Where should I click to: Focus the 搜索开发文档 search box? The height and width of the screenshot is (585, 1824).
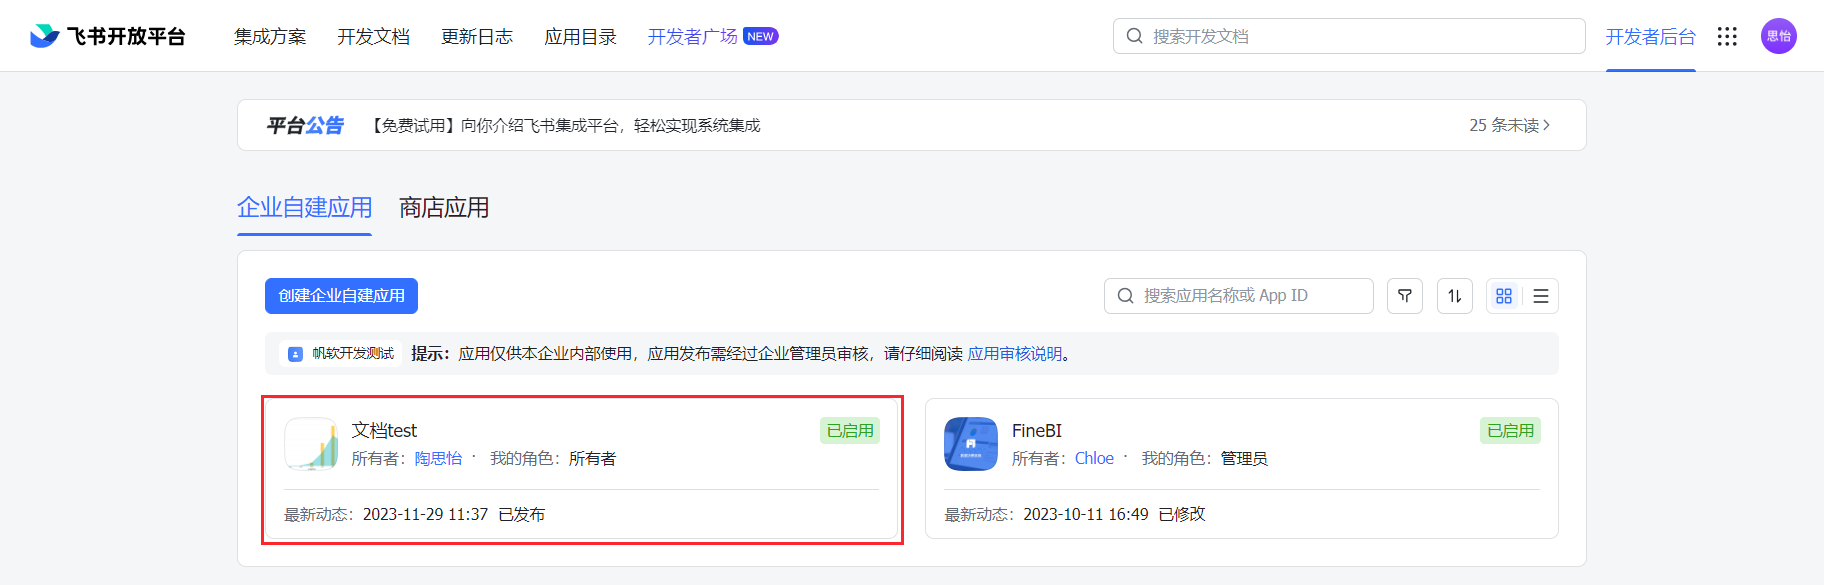[x=1349, y=36]
